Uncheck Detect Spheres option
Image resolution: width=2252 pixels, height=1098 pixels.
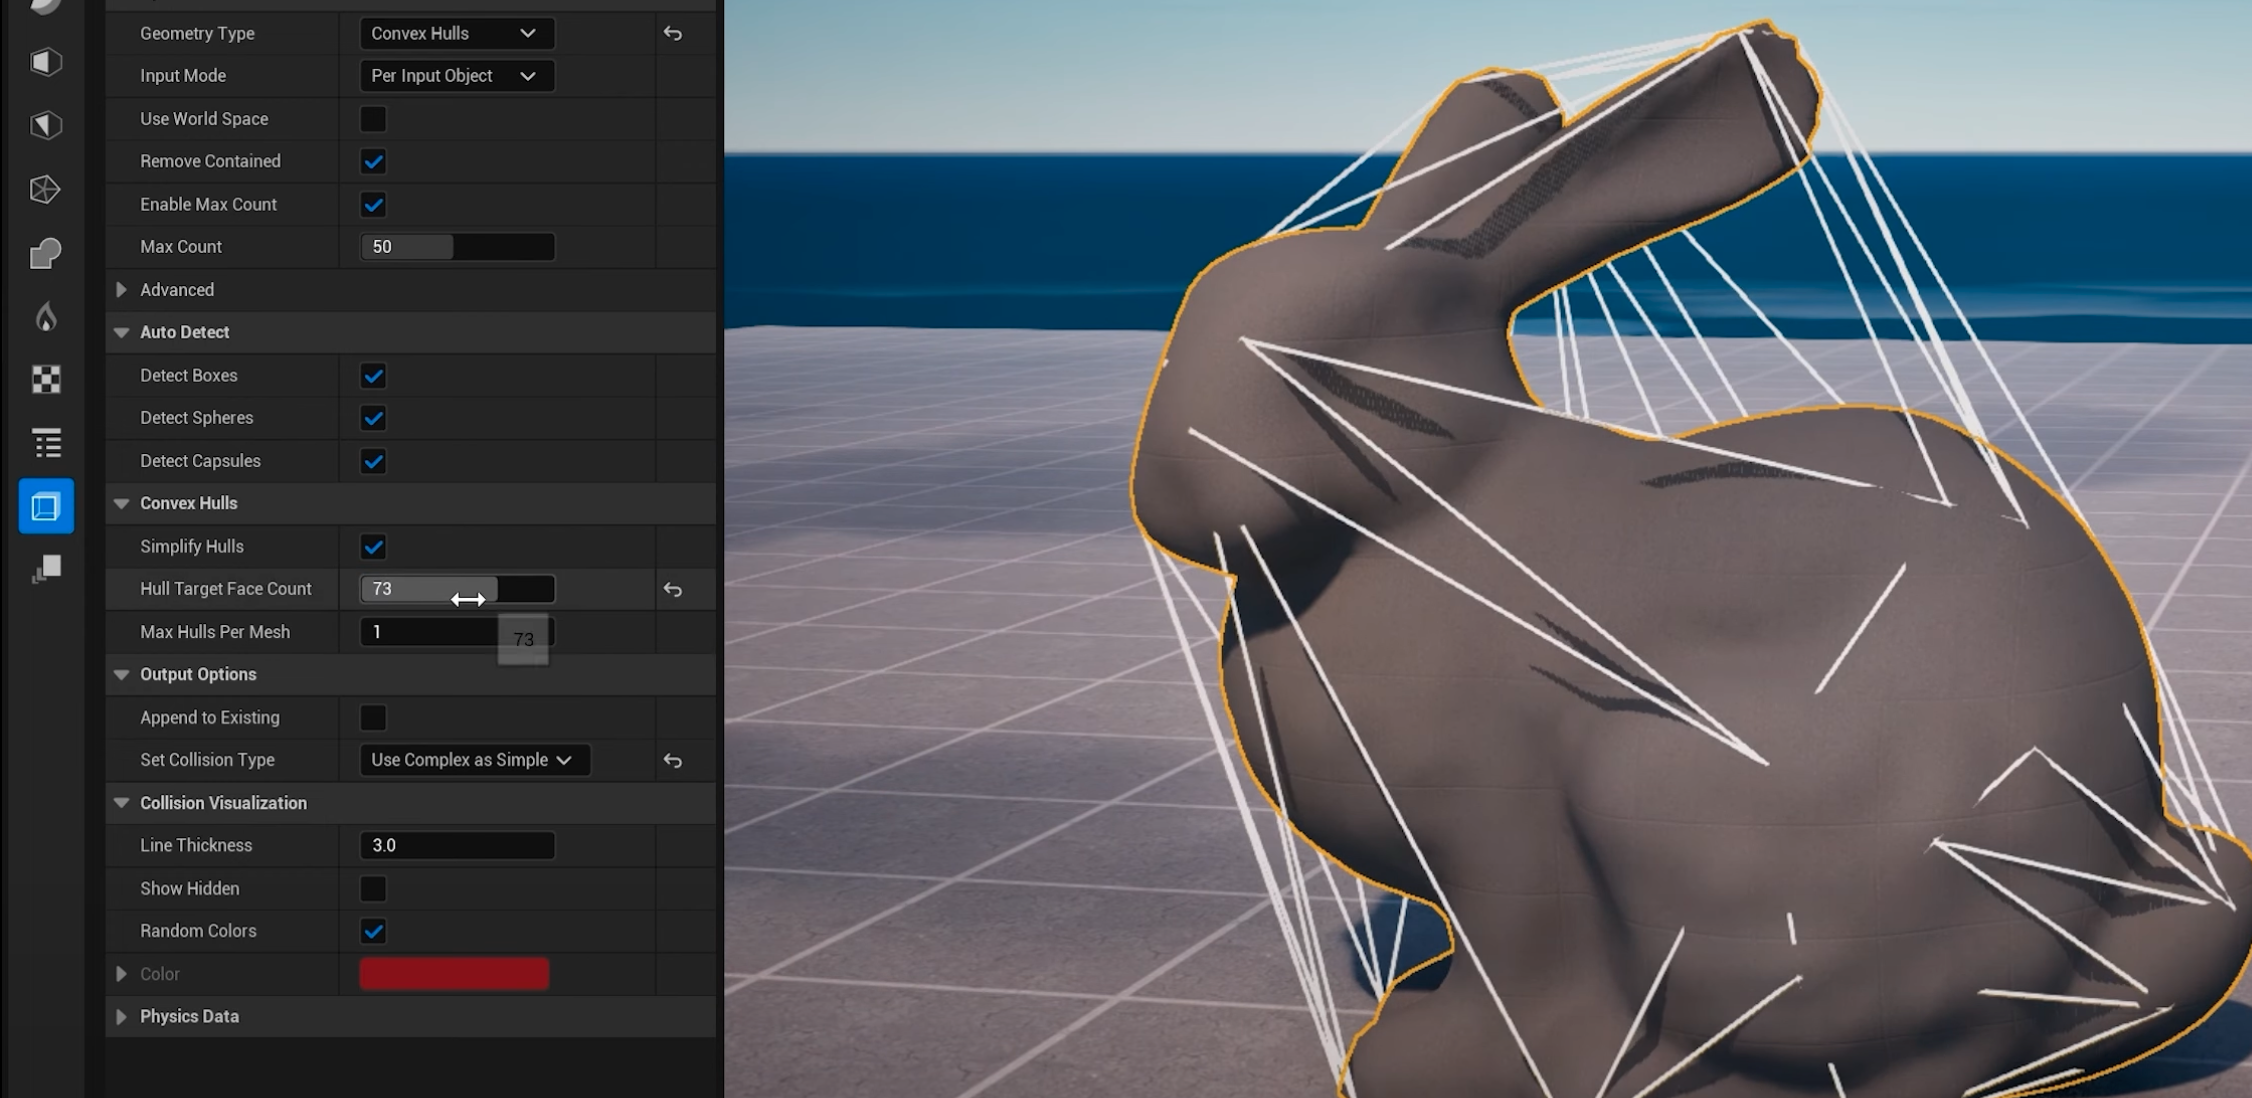click(373, 418)
